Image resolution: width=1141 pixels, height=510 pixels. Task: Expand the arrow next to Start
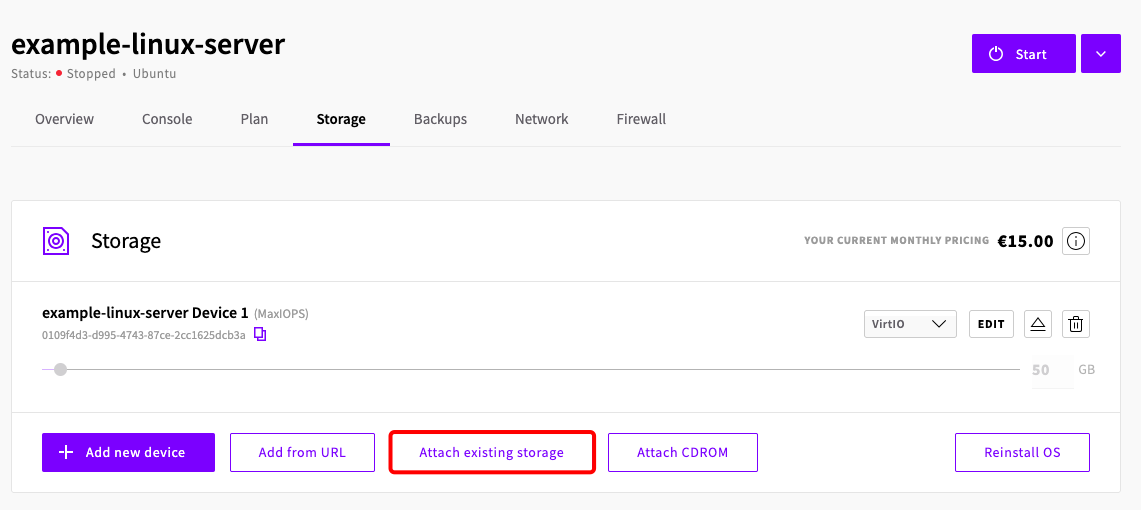coord(1100,54)
